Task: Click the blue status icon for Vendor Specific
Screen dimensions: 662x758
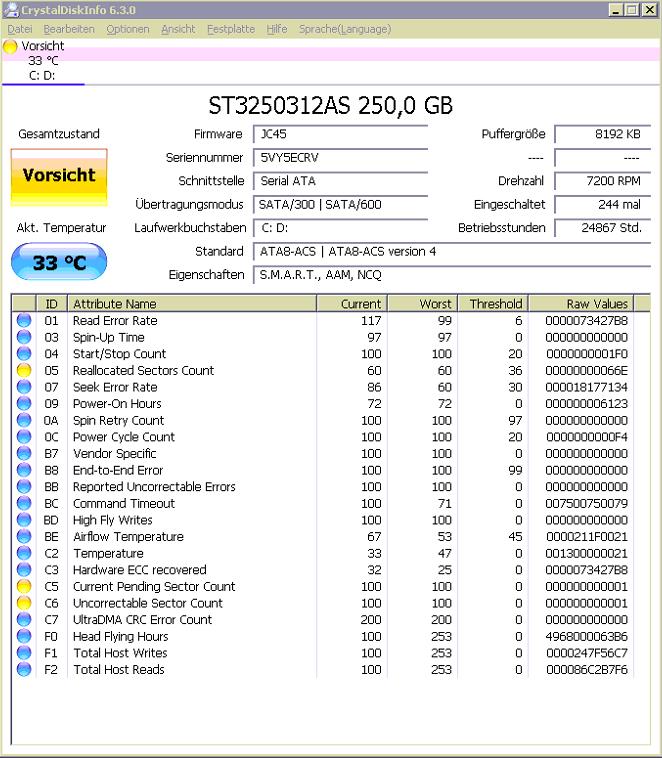Action: pyautogui.click(x=24, y=453)
